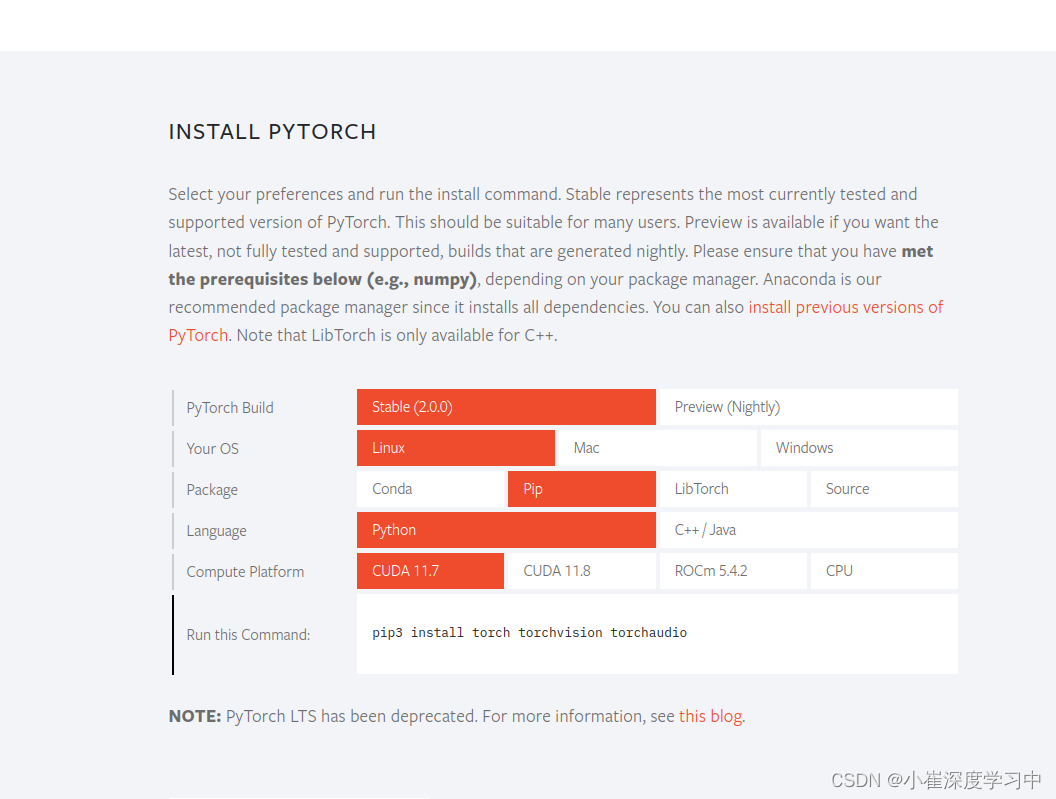Select the CUDA 11.8 compute platform
This screenshot has width=1056, height=799.
tap(581, 570)
